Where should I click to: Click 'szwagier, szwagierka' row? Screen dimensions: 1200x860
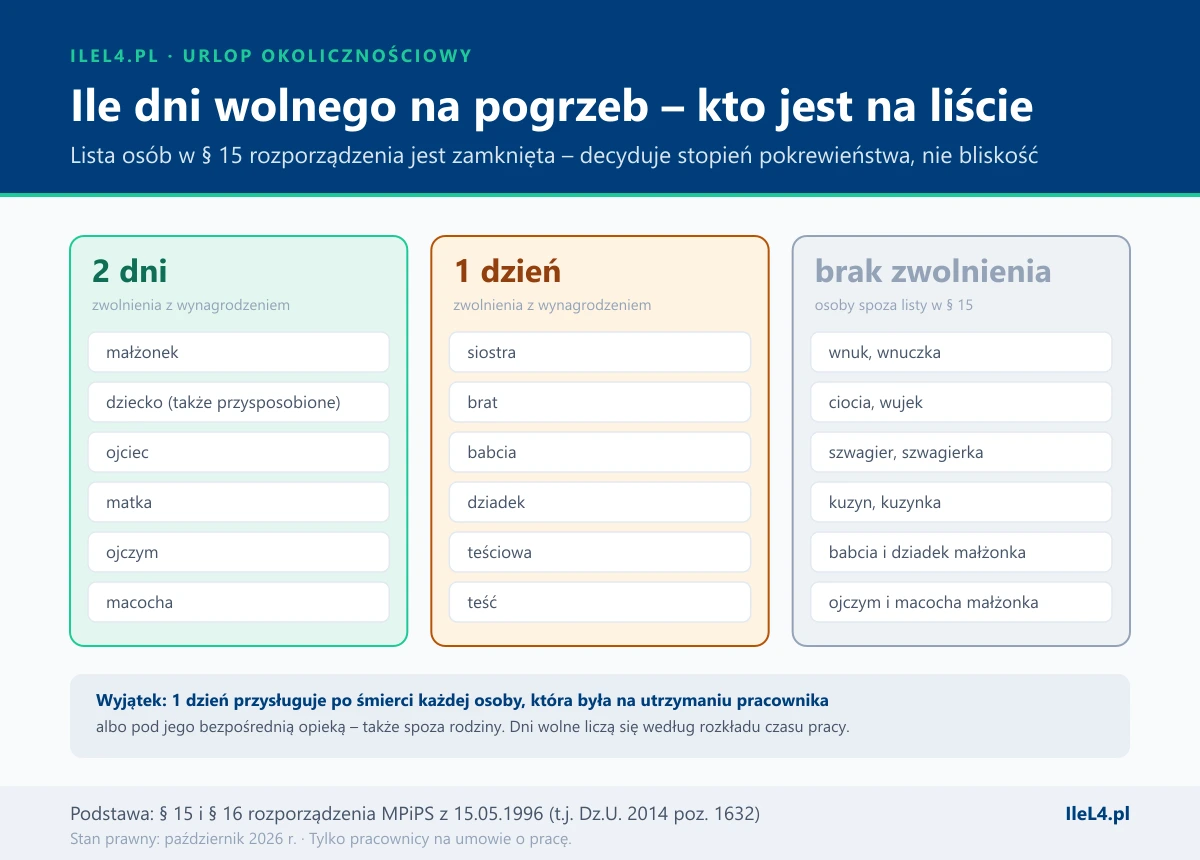click(961, 452)
